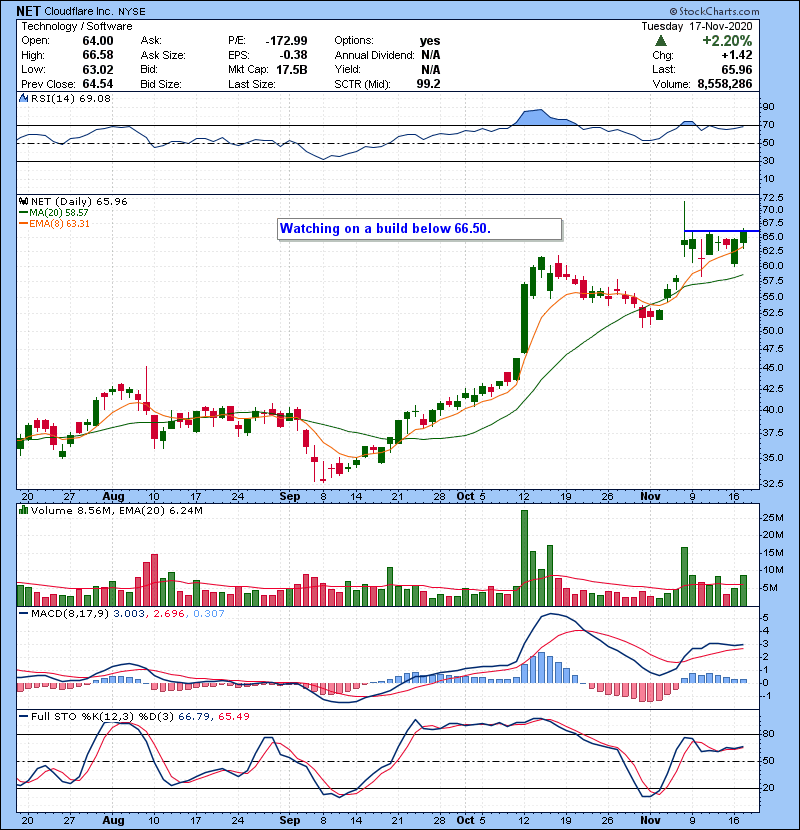This screenshot has height=830, width=800.
Task: Click the +2.20% percent change
Action: (x=727, y=41)
